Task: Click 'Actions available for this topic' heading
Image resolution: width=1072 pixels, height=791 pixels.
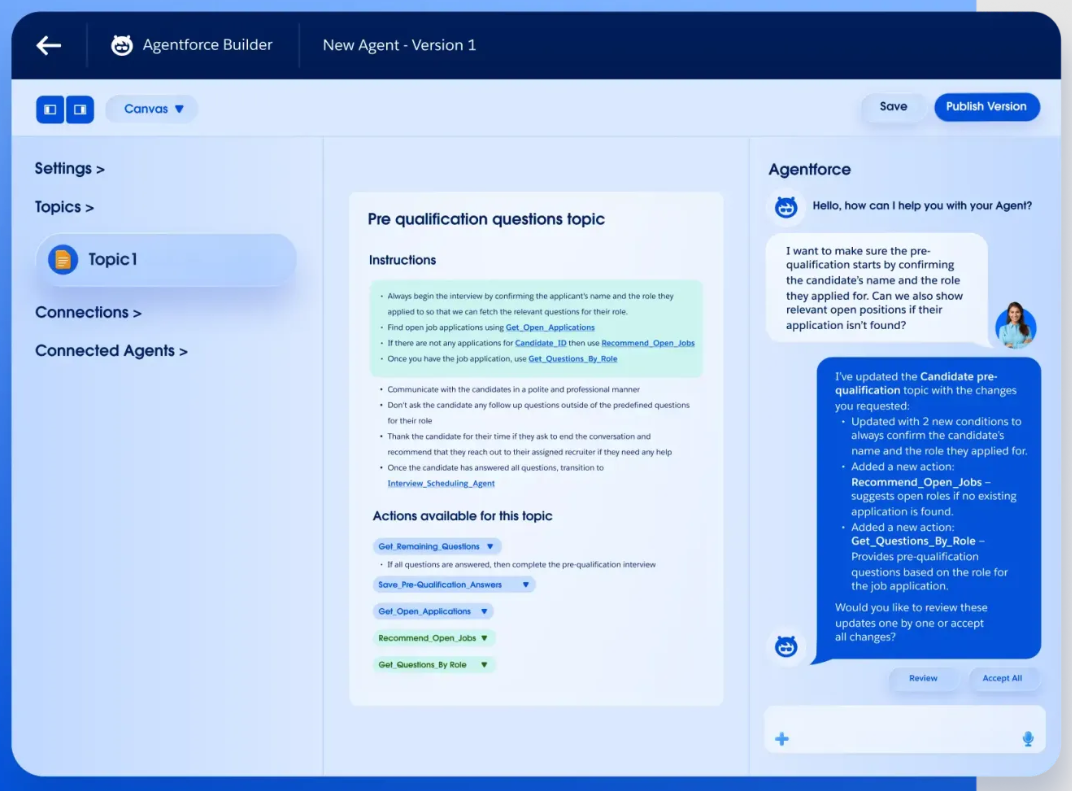Action: pyautogui.click(x=462, y=516)
